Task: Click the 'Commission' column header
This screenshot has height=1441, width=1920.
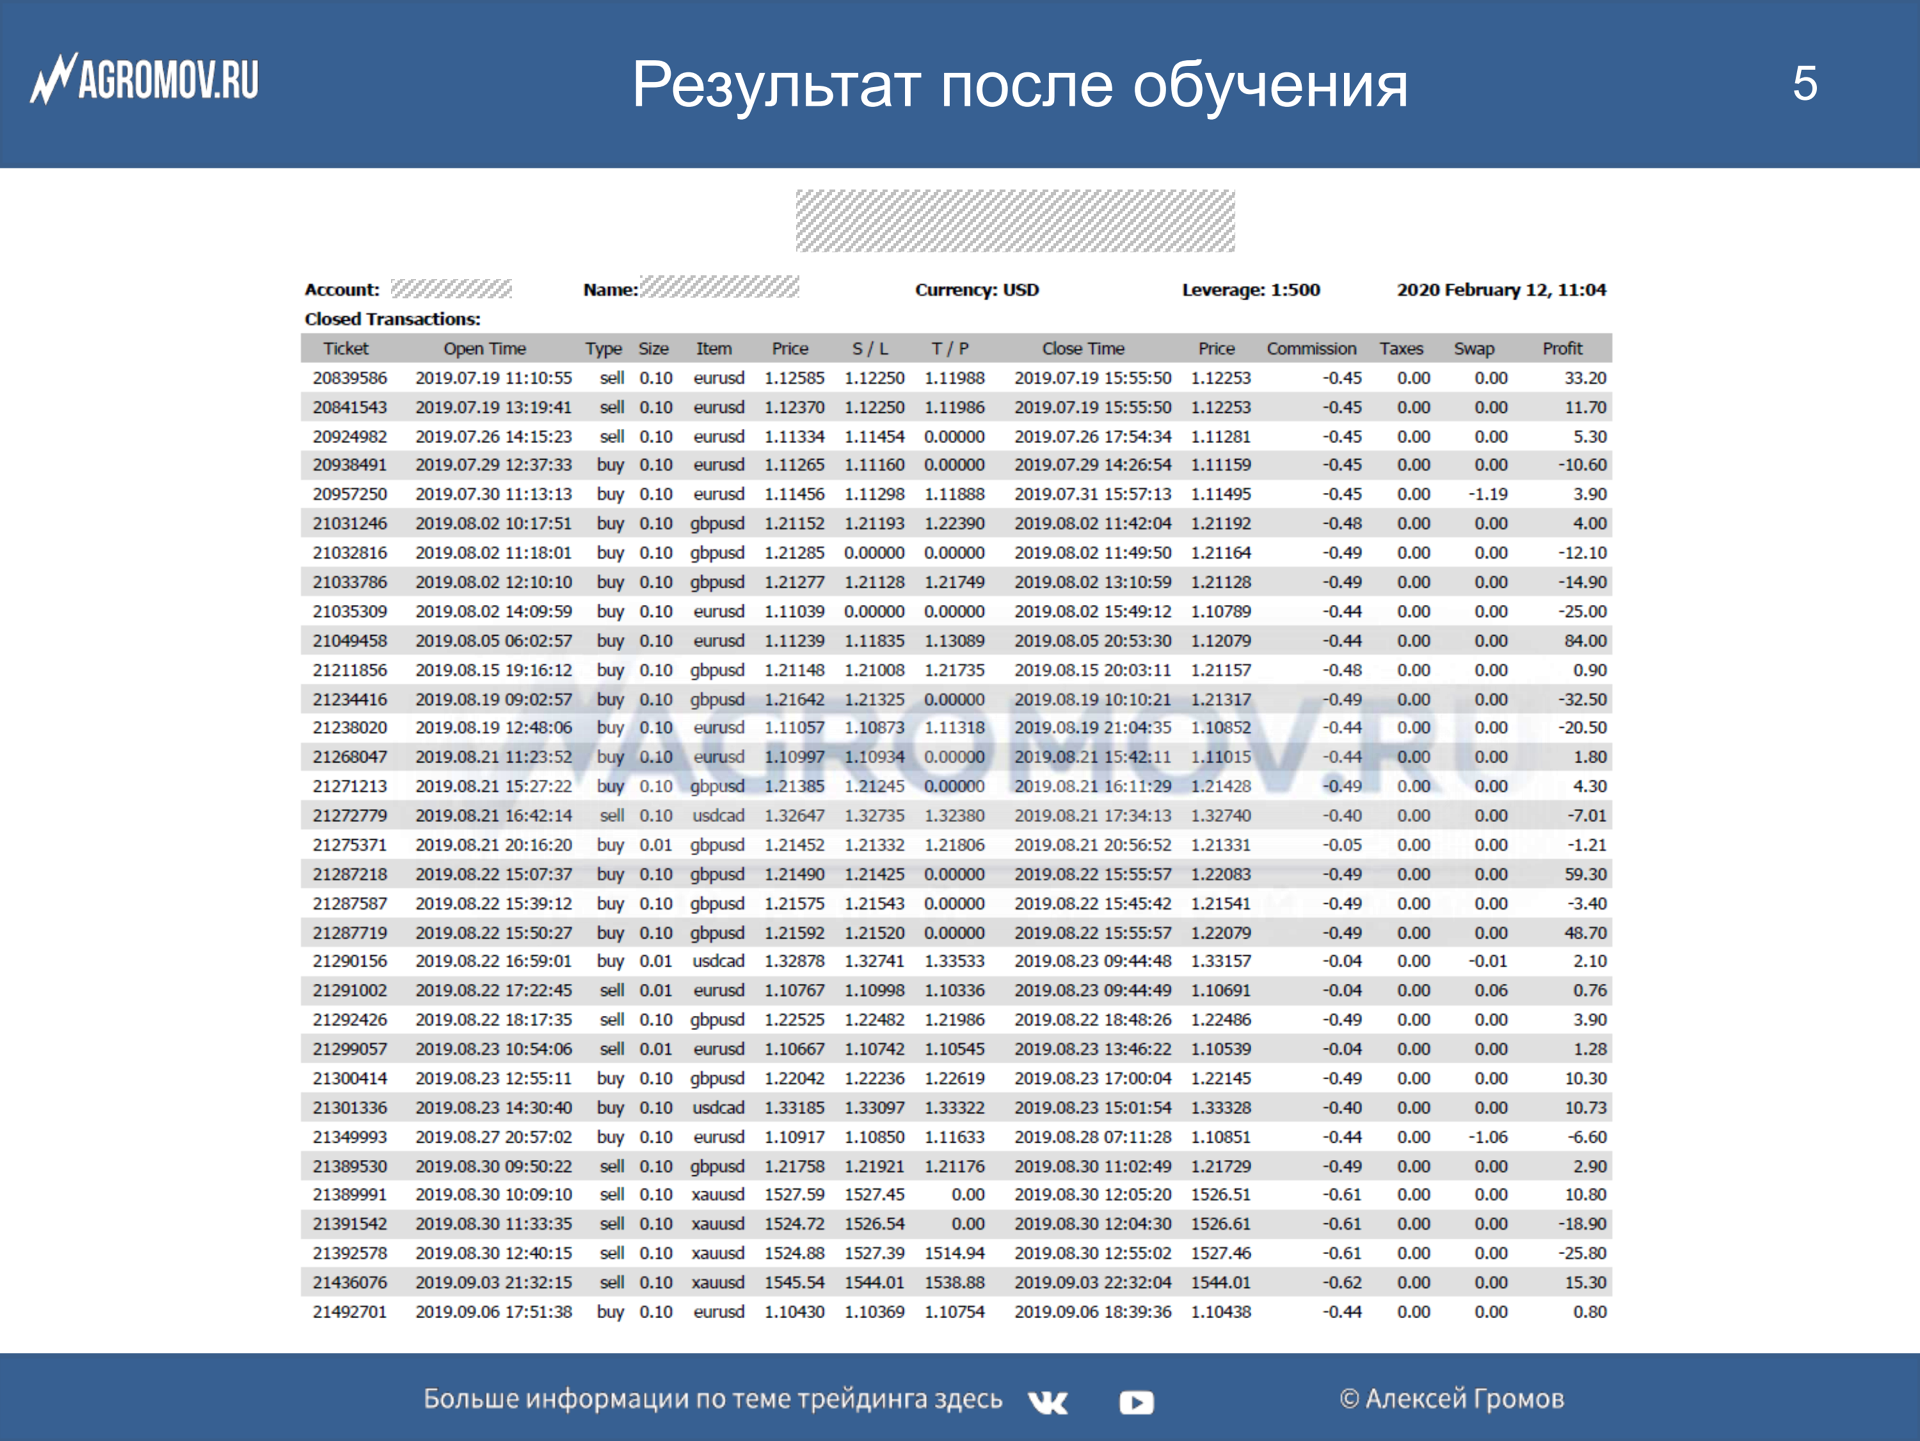Action: [1311, 348]
